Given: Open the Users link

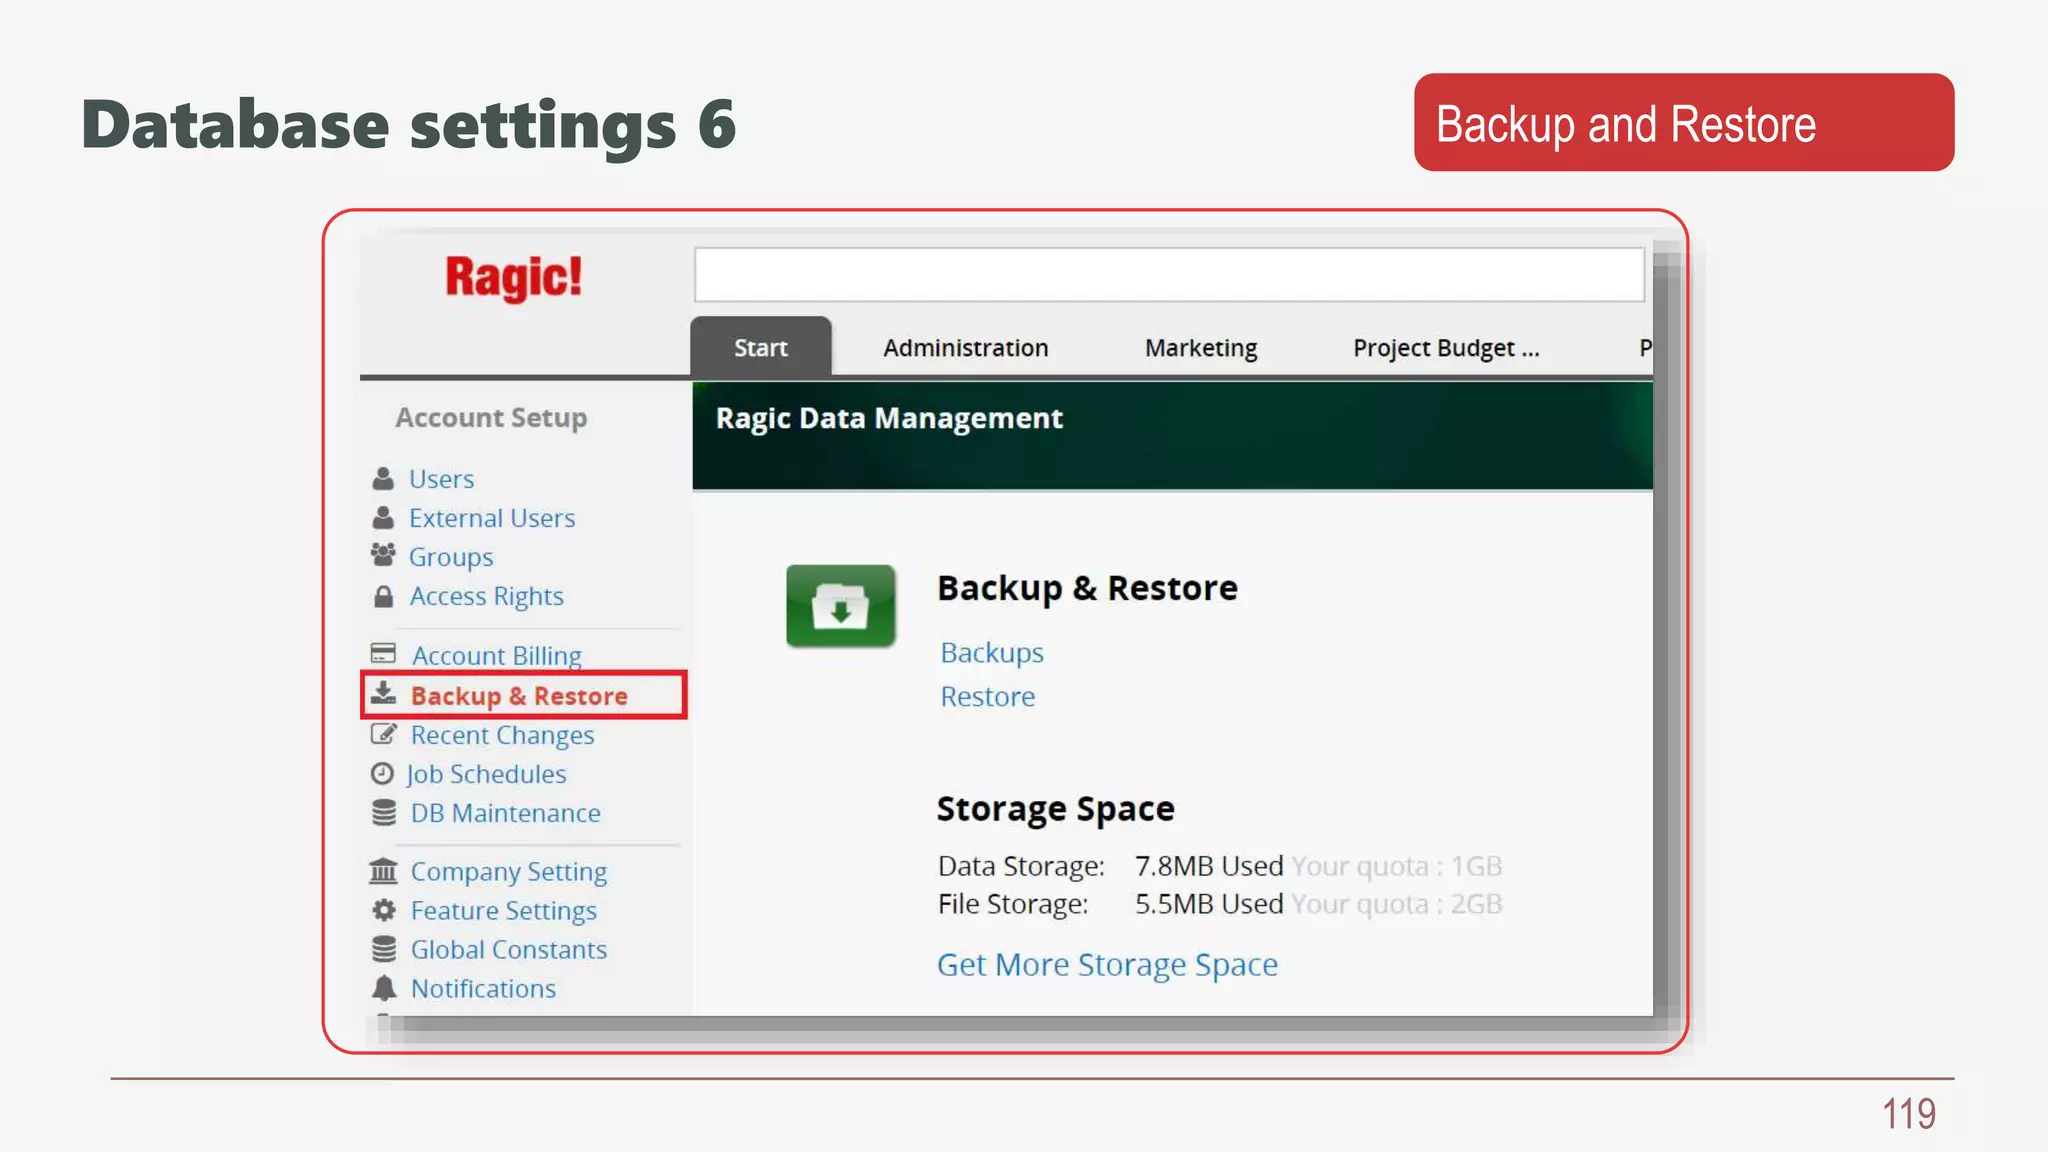Looking at the screenshot, I should [x=441, y=478].
